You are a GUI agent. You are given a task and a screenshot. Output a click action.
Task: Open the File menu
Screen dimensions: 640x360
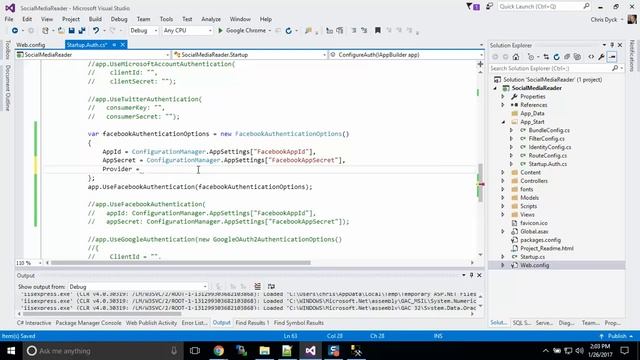[x=9, y=19]
